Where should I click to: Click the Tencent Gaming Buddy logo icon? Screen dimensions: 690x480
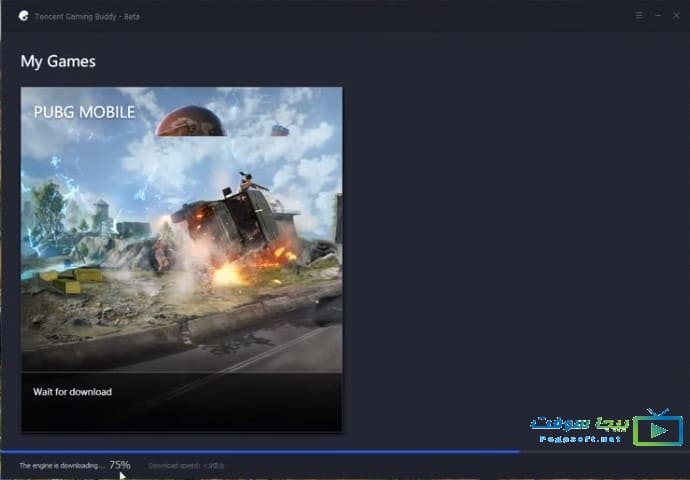(24, 16)
